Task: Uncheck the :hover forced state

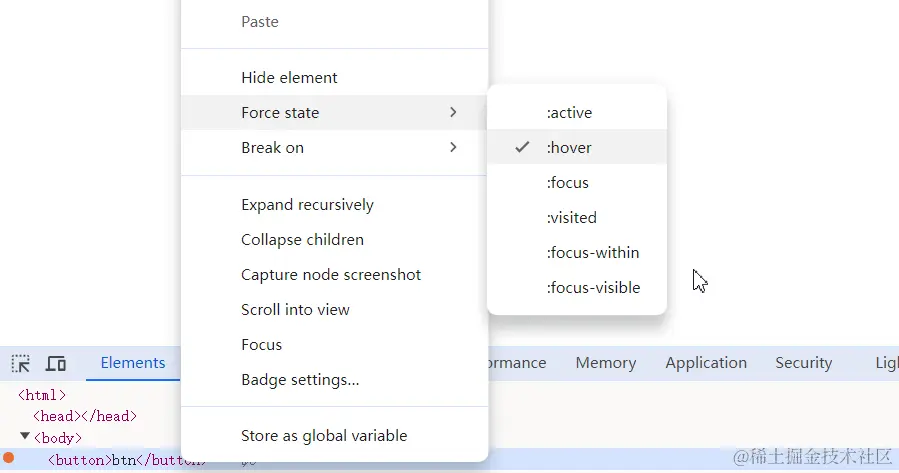Action: [x=569, y=148]
